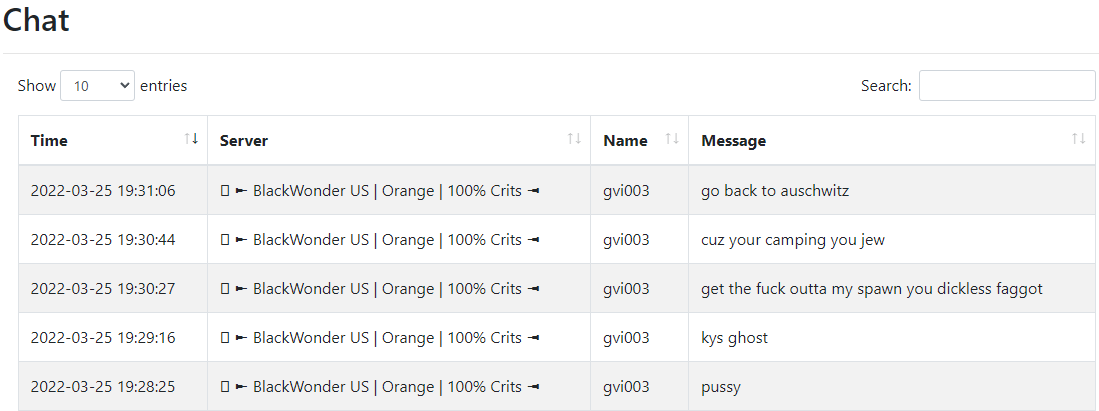The height and width of the screenshot is (411, 1099).
Task: Open the Show entries count dropdown
Action: tap(97, 86)
